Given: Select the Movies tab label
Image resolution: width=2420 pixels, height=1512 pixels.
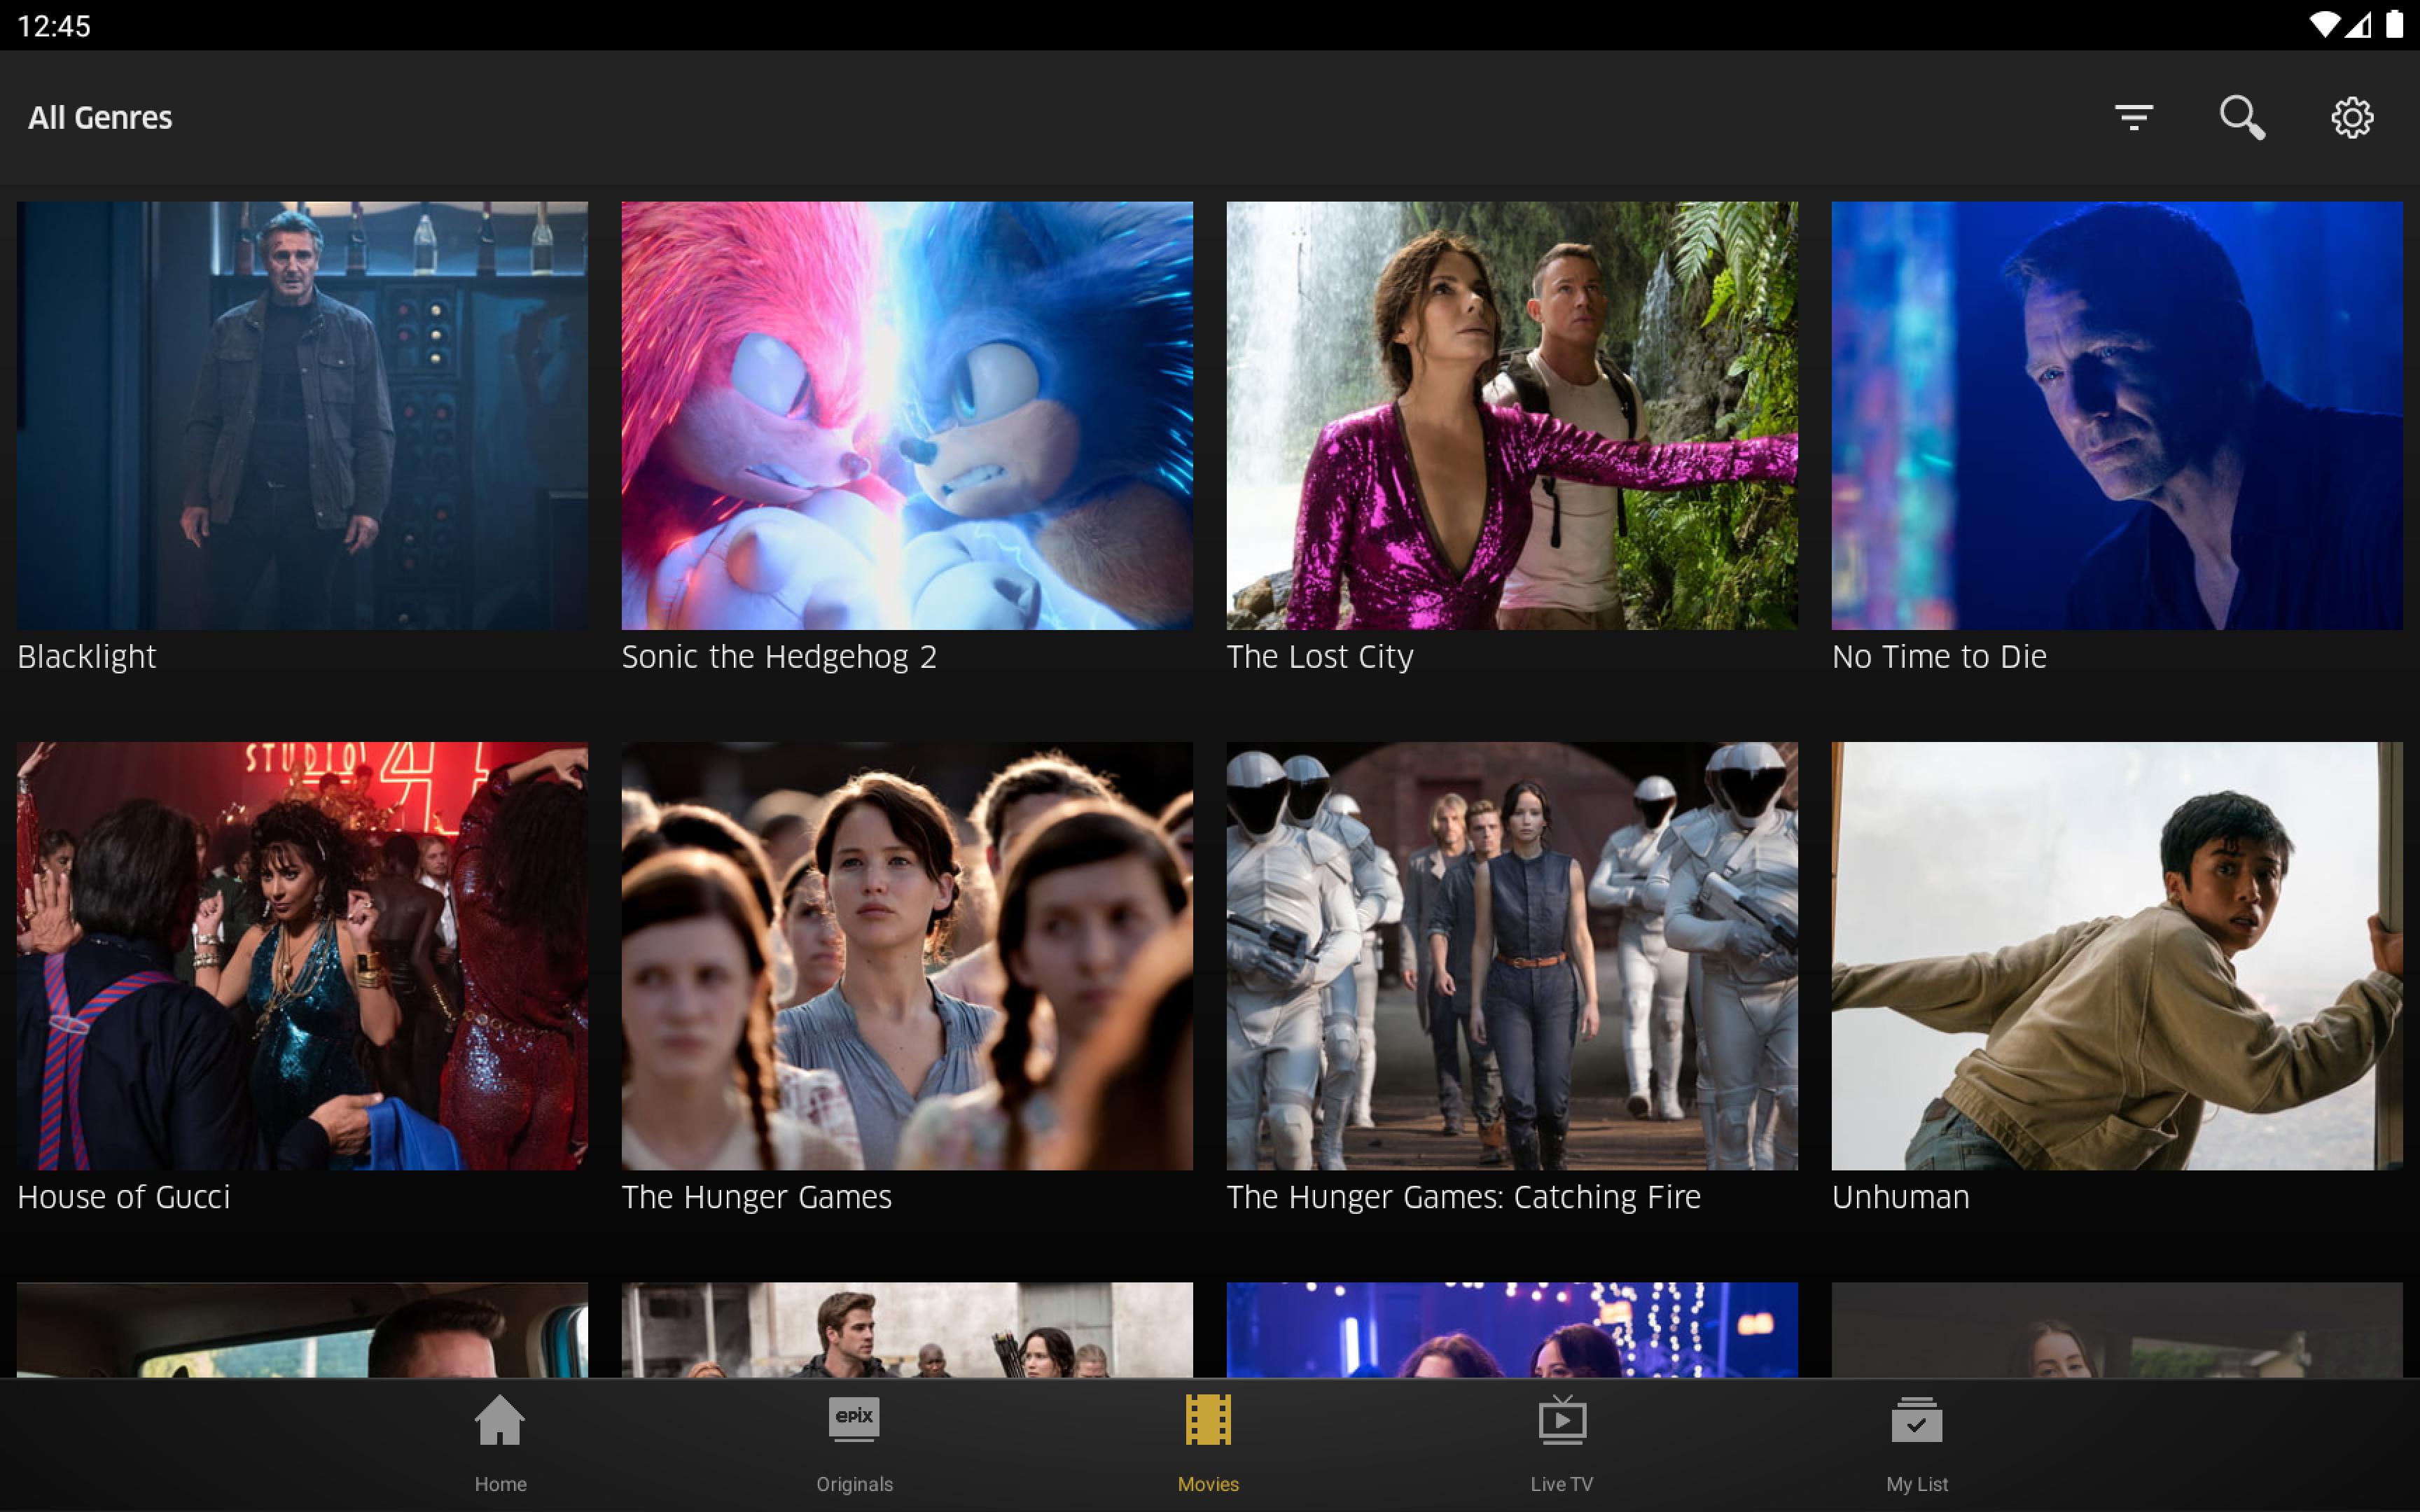Looking at the screenshot, I should coord(1208,1484).
